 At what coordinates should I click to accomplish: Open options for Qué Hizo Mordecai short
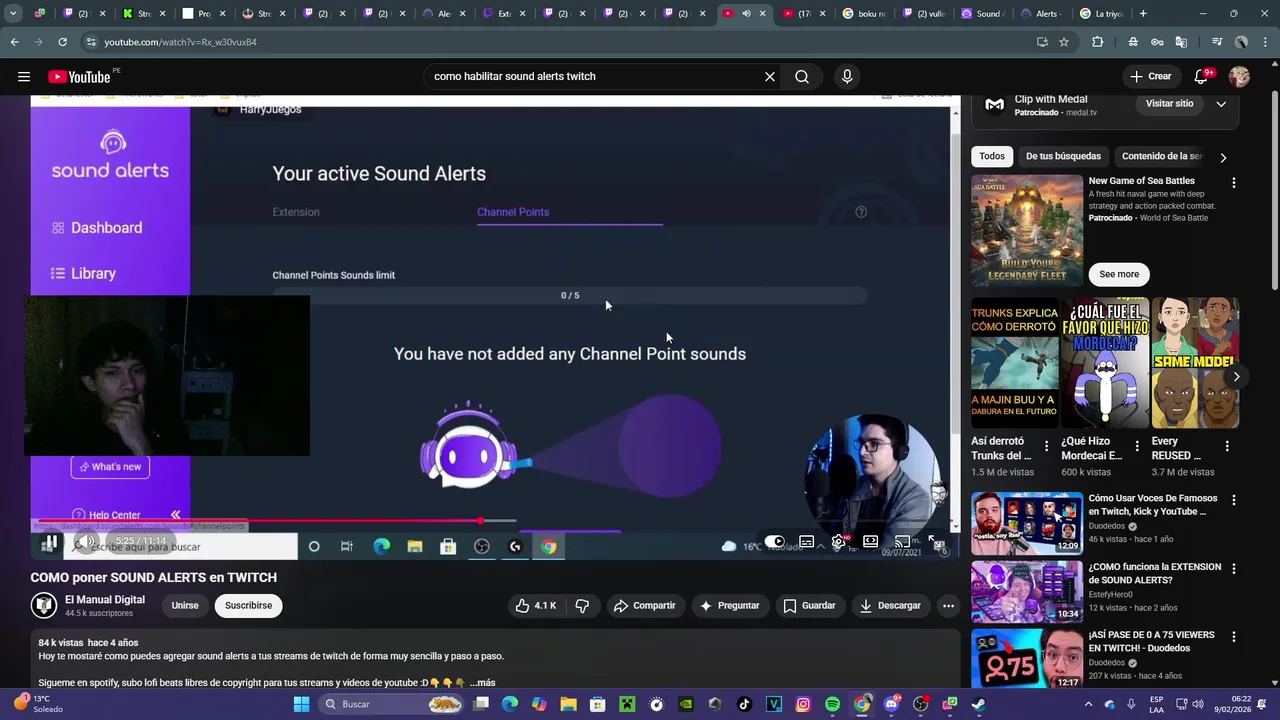pyautogui.click(x=1137, y=446)
